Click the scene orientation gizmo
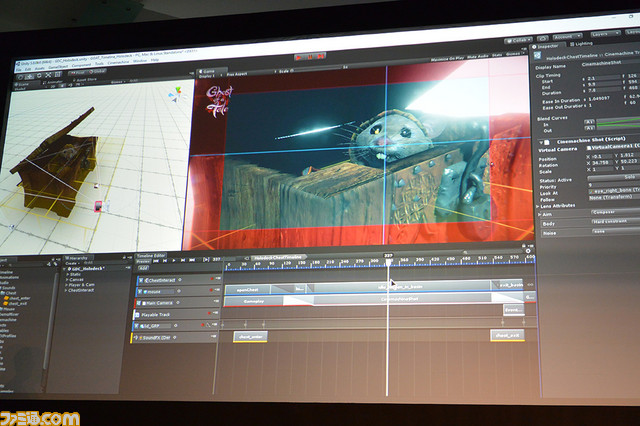The width and height of the screenshot is (640, 426). pyautogui.click(x=176, y=95)
